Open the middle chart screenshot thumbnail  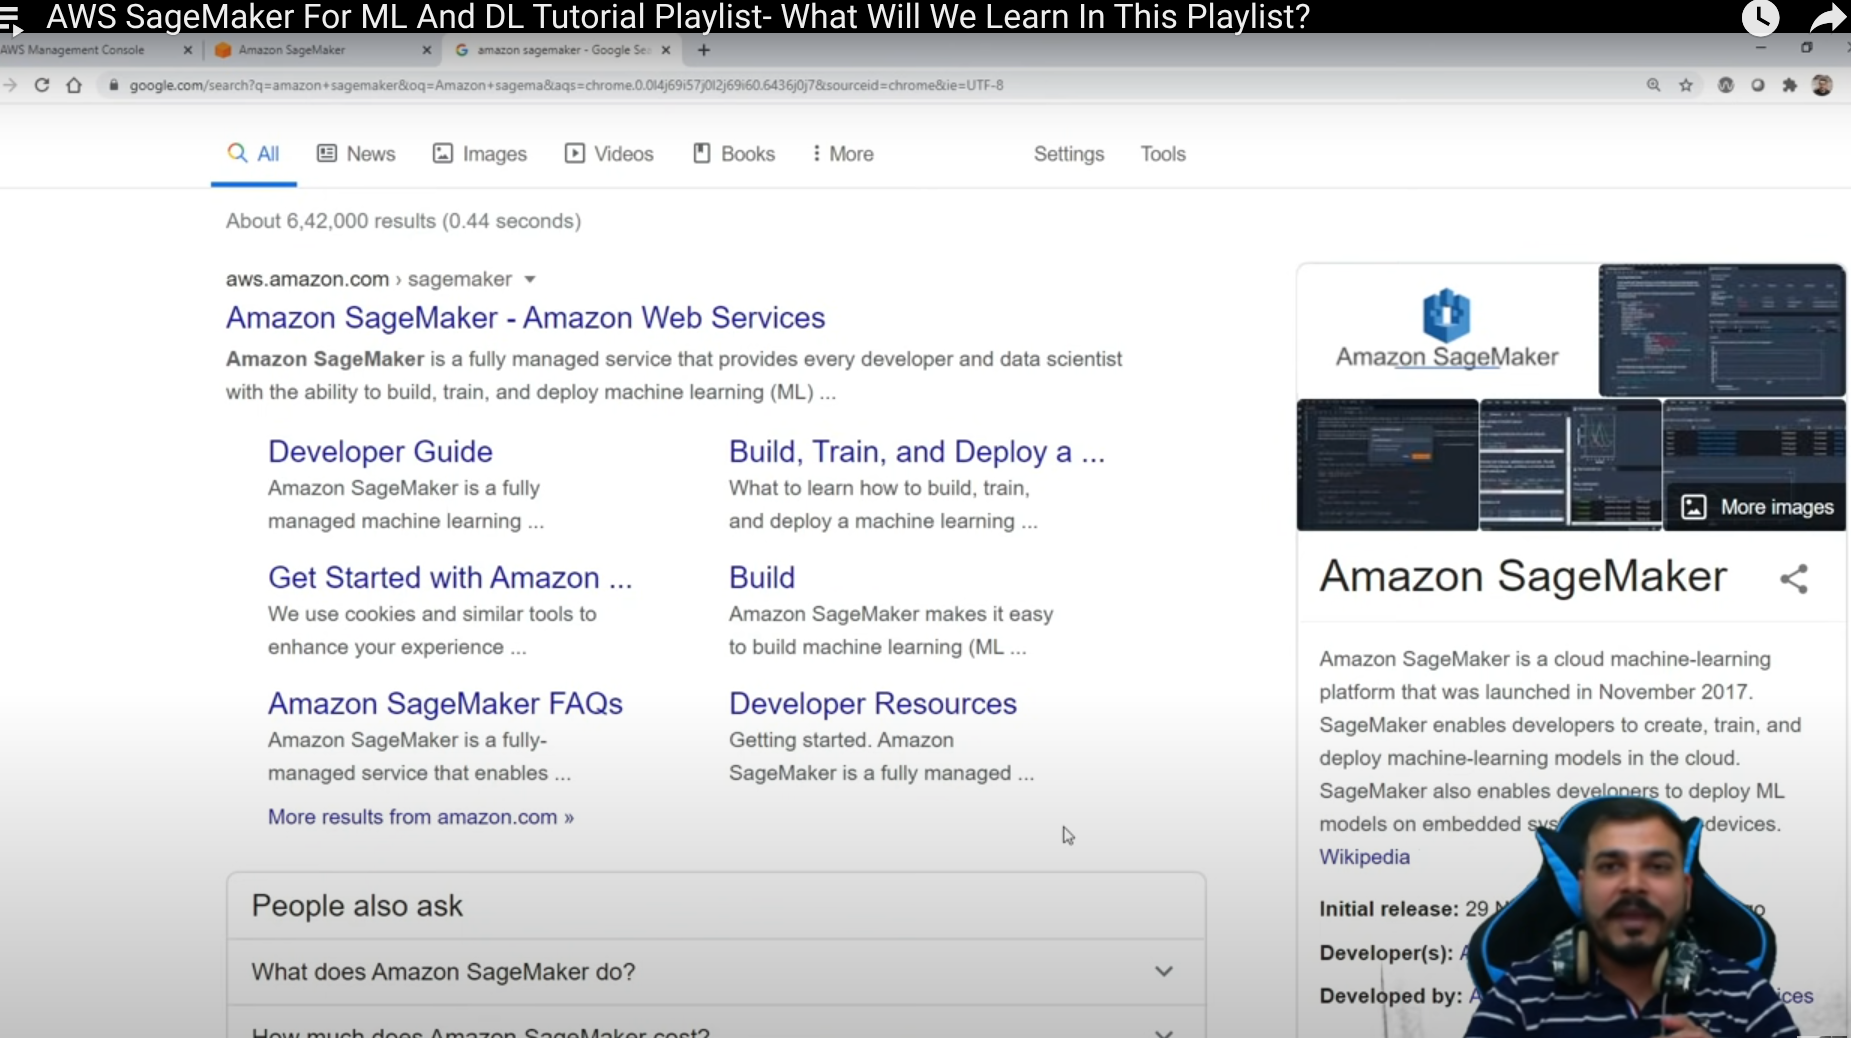point(1570,465)
